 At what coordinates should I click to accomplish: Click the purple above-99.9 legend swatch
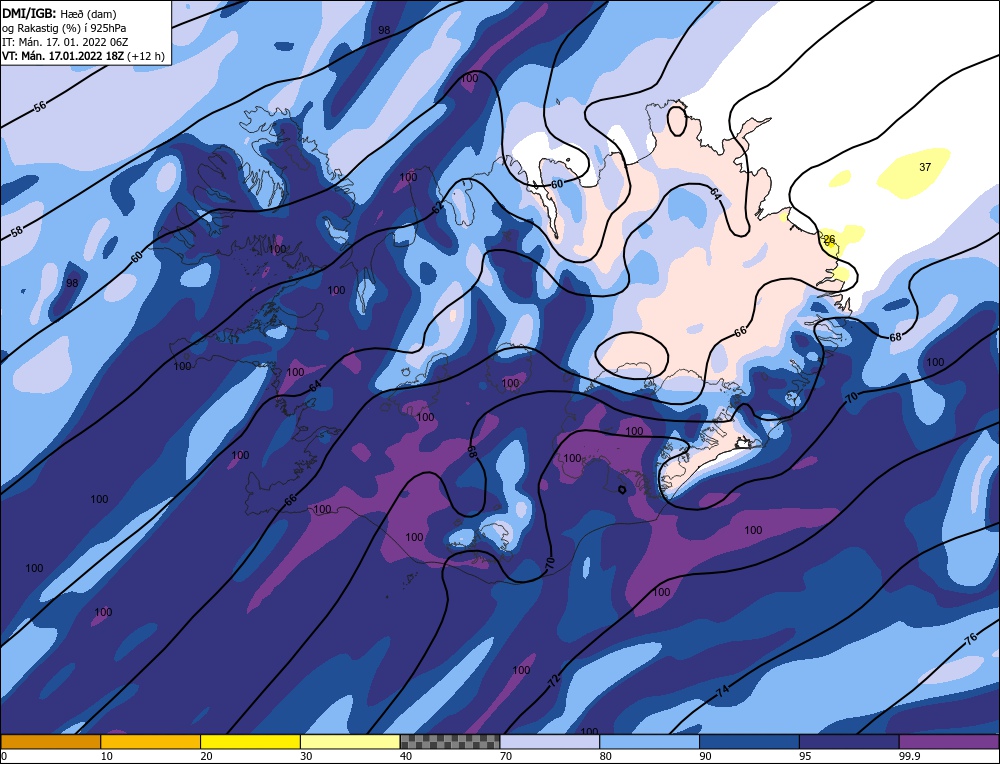point(949,741)
